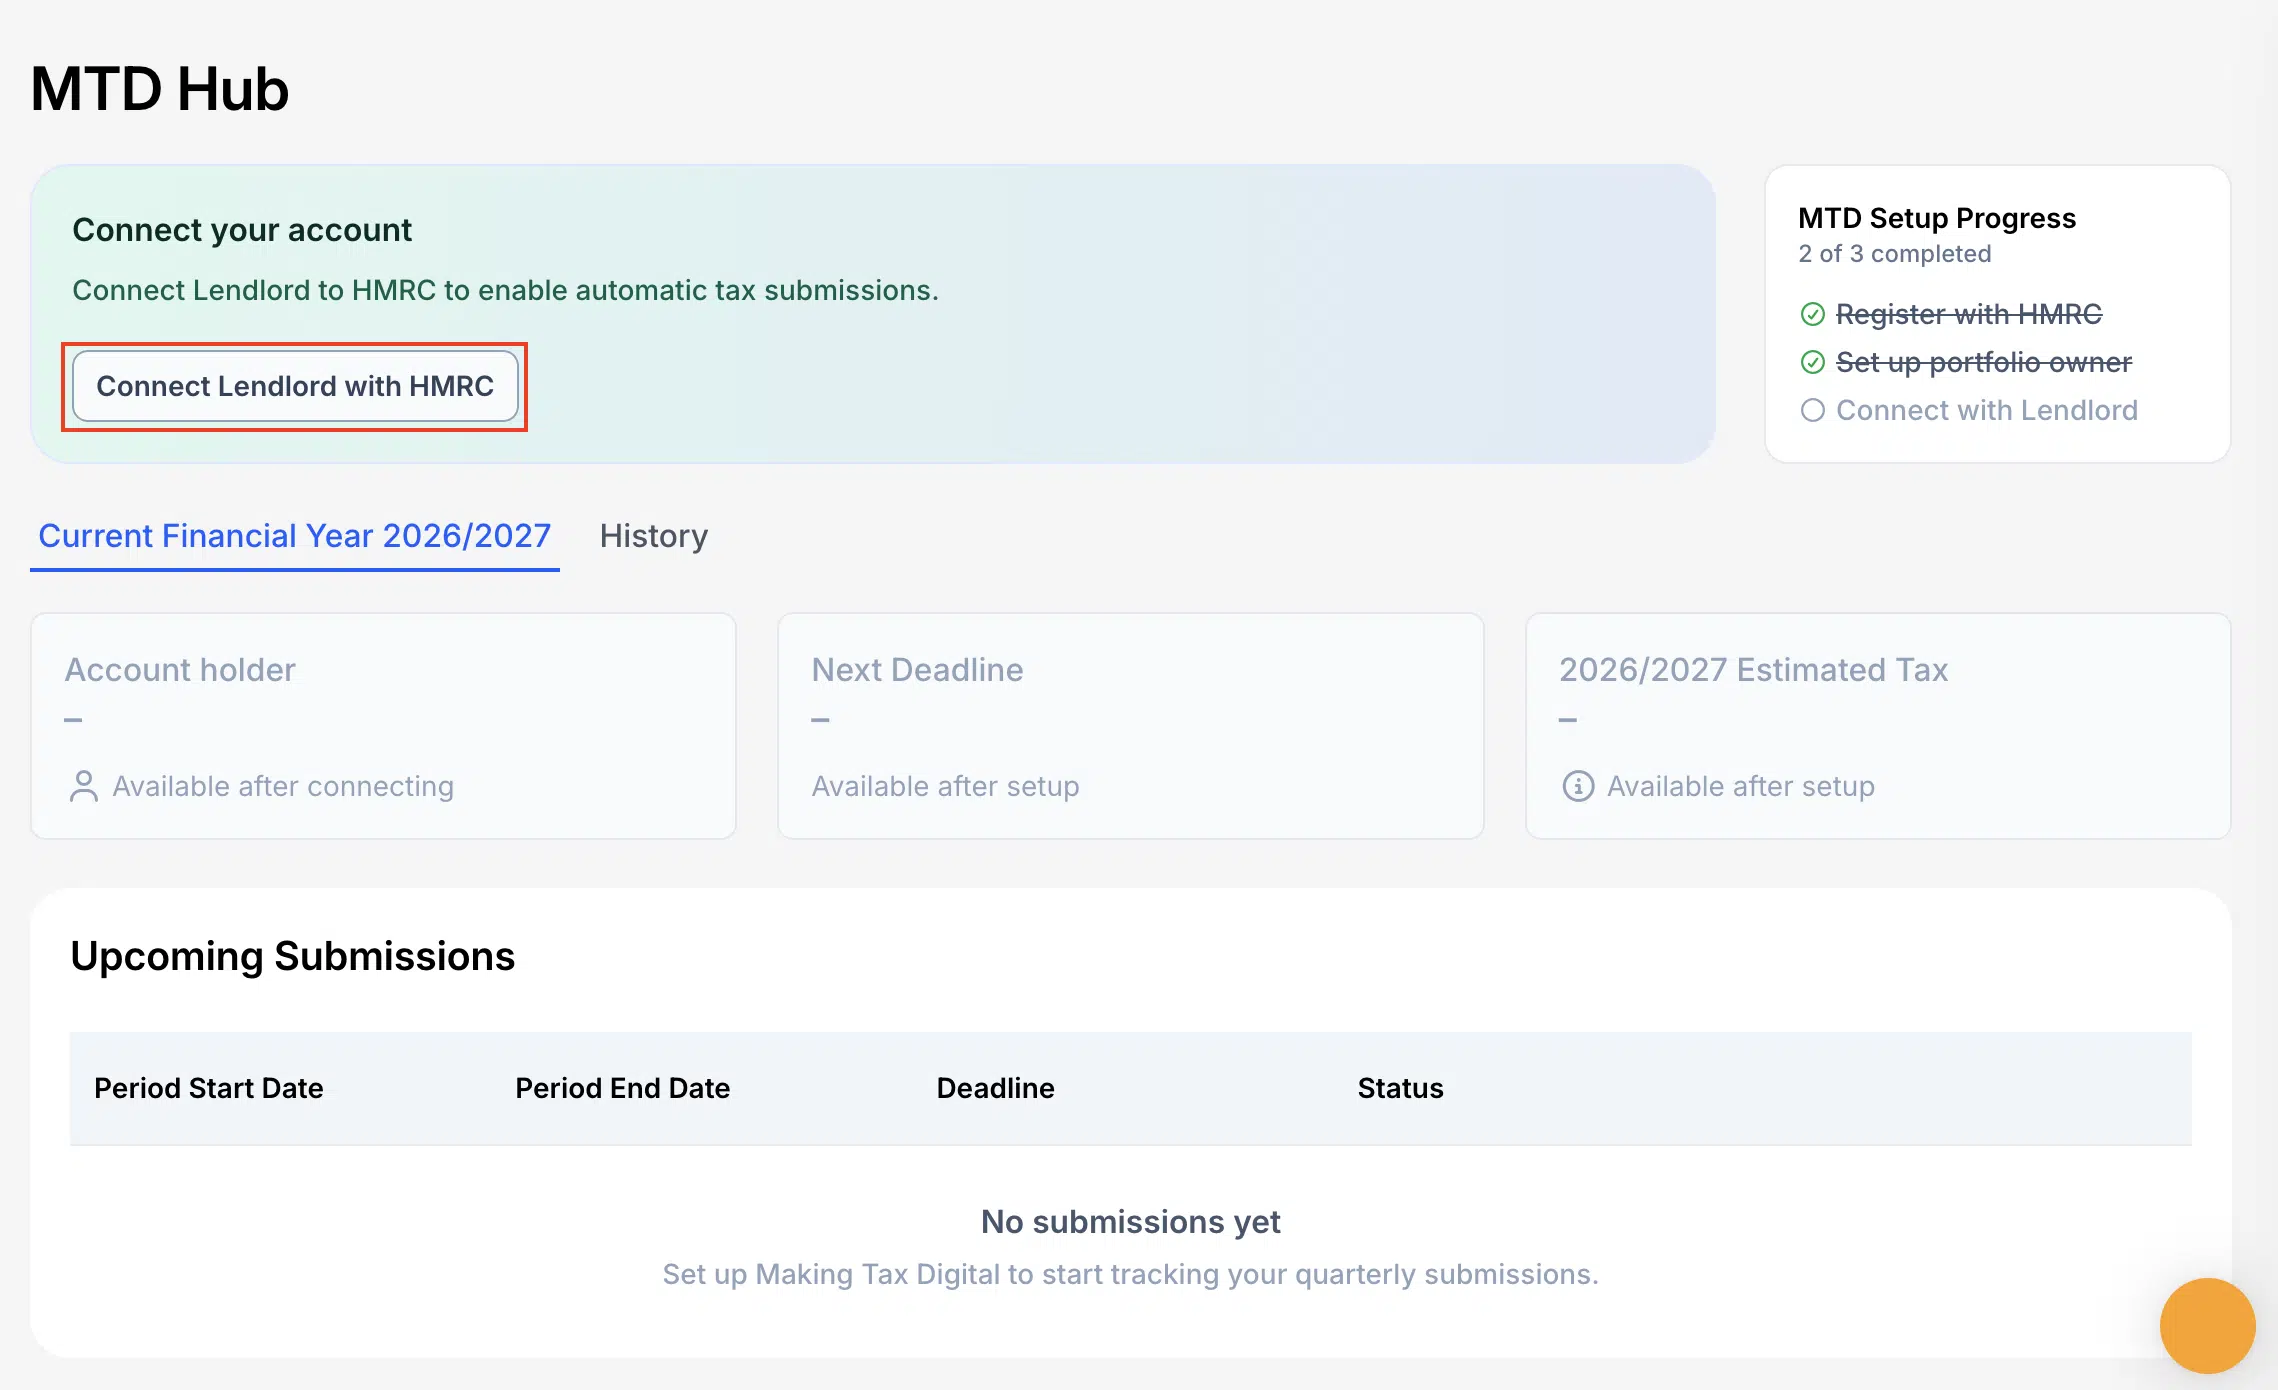Click the Connect your account heading
This screenshot has height=1390, width=2278.
[242, 230]
